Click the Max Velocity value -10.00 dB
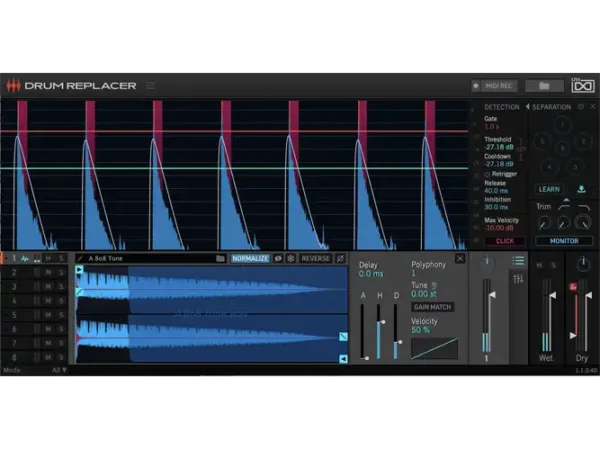The image size is (600, 450). [x=499, y=228]
